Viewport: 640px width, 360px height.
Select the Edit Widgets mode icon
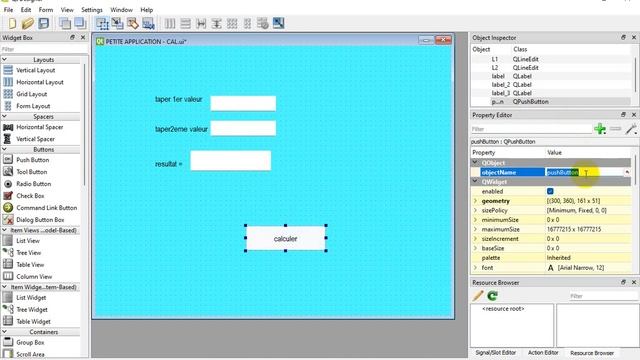point(102,23)
